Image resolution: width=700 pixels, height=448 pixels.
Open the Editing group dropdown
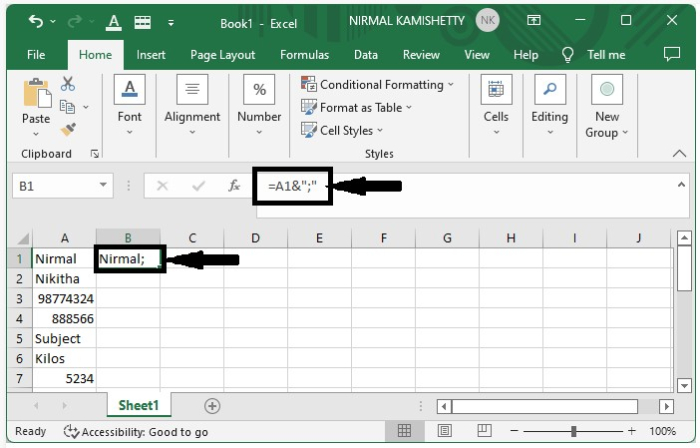tap(550, 105)
